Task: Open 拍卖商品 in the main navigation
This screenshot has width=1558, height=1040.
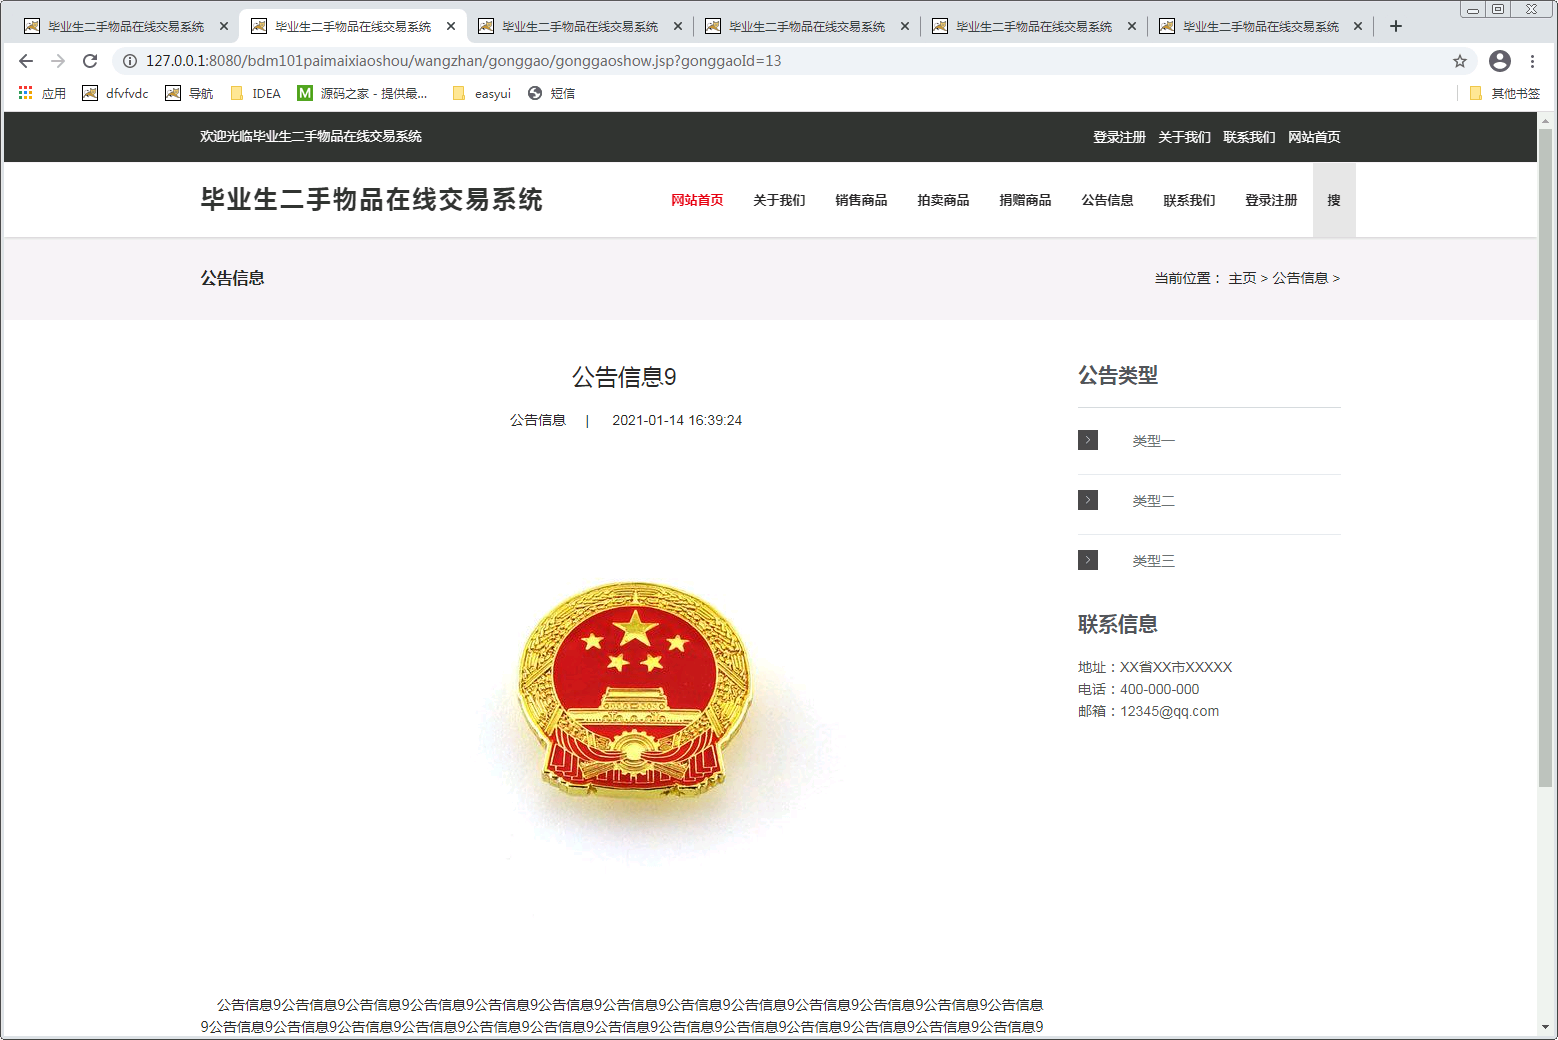Action: [x=943, y=200]
